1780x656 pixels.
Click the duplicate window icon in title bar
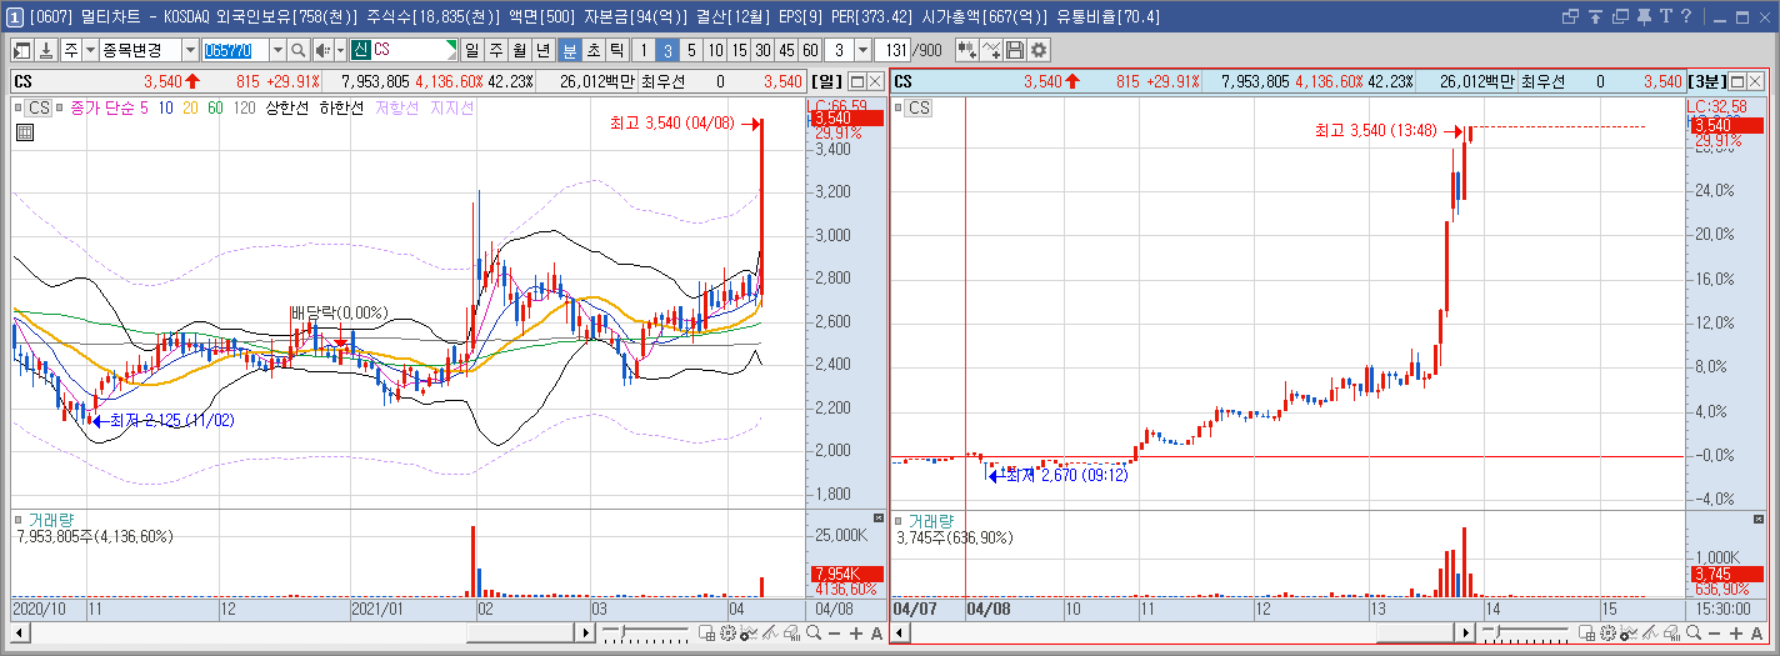coord(1620,17)
